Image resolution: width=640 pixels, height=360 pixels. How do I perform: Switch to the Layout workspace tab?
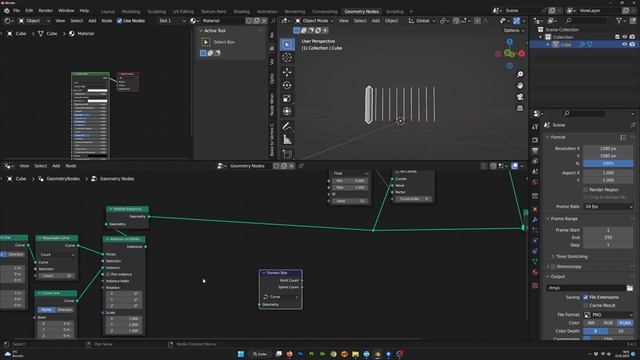108,12
